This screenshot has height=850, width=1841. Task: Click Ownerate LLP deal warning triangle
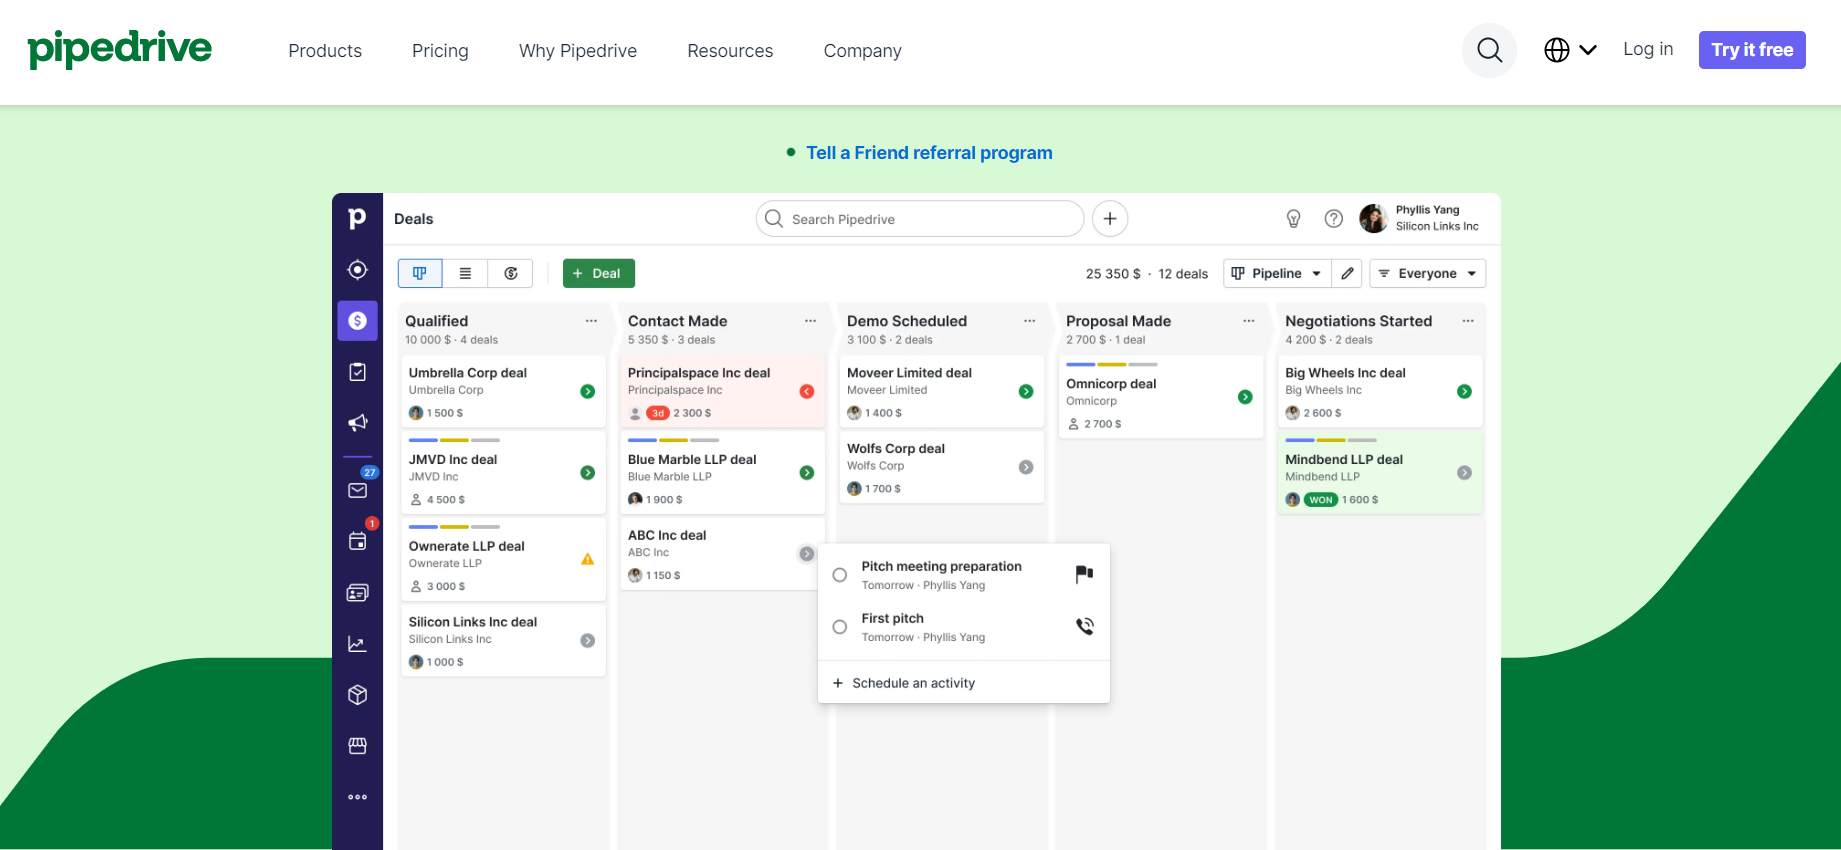[588, 559]
